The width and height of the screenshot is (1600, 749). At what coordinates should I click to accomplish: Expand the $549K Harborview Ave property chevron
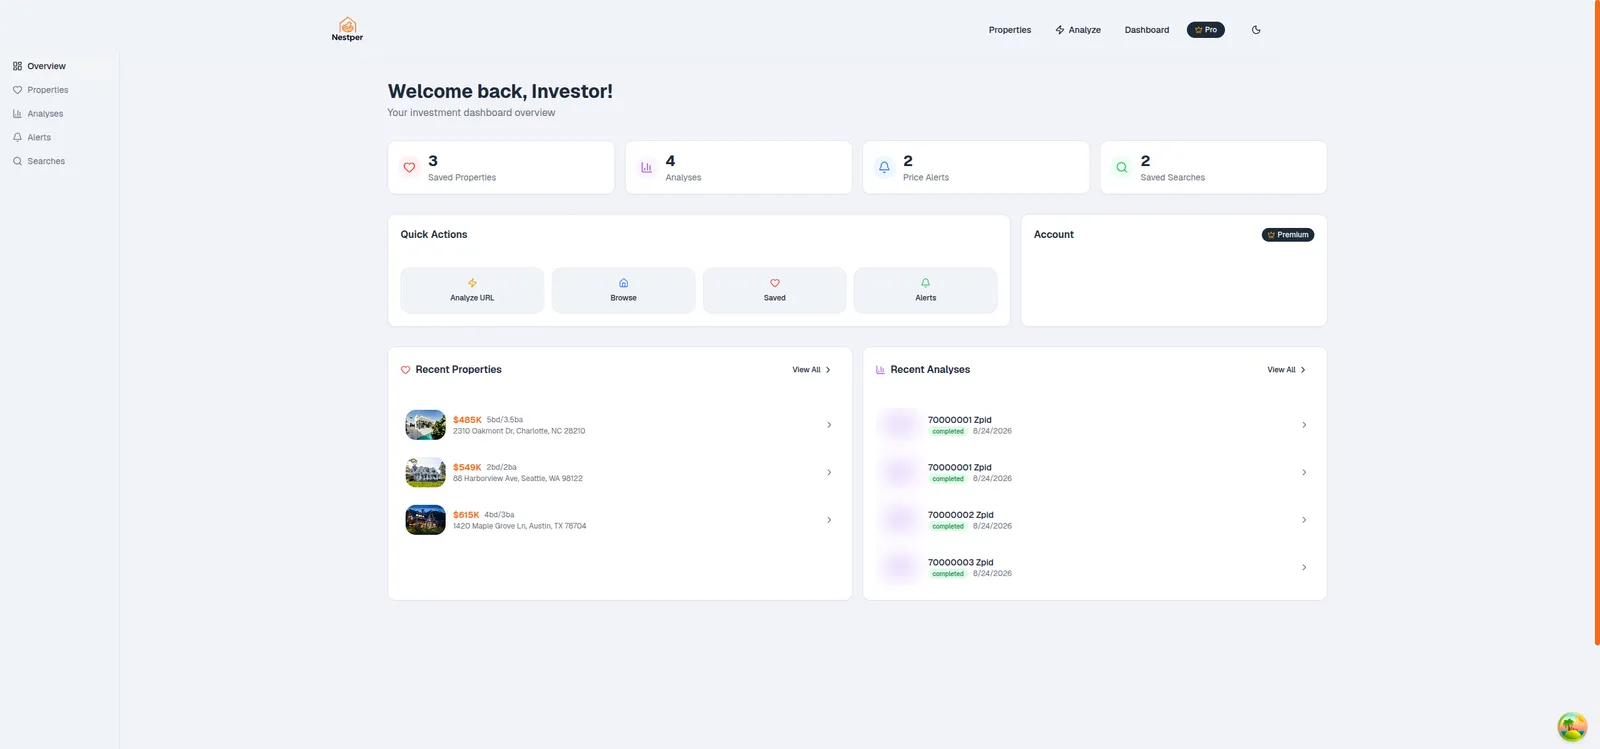[x=829, y=472]
